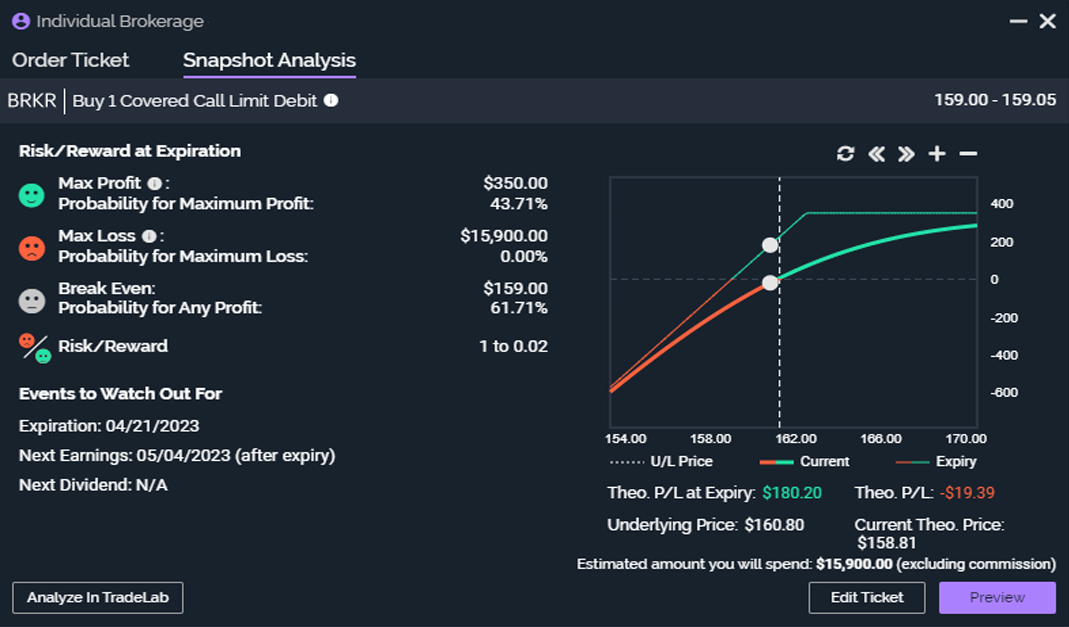Click the Risk/Reward faces icon
This screenshot has height=627, width=1069.
coord(34,347)
